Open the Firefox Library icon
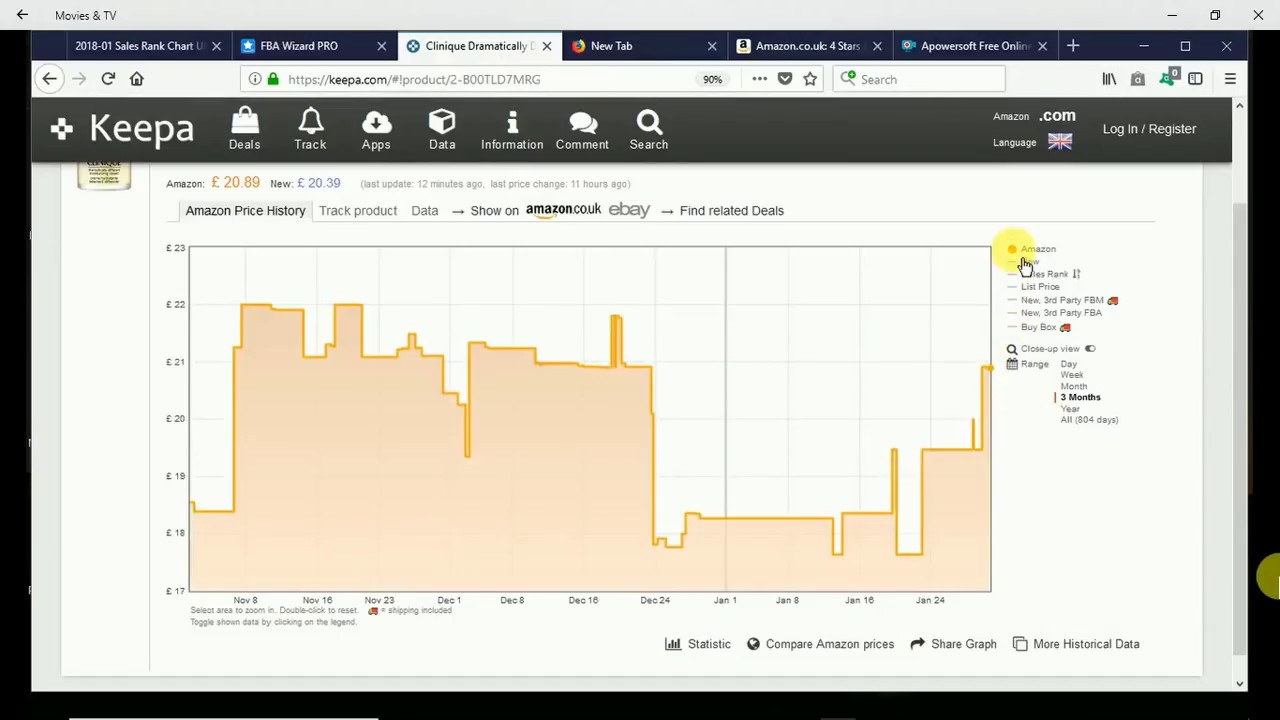 coord(1109,79)
